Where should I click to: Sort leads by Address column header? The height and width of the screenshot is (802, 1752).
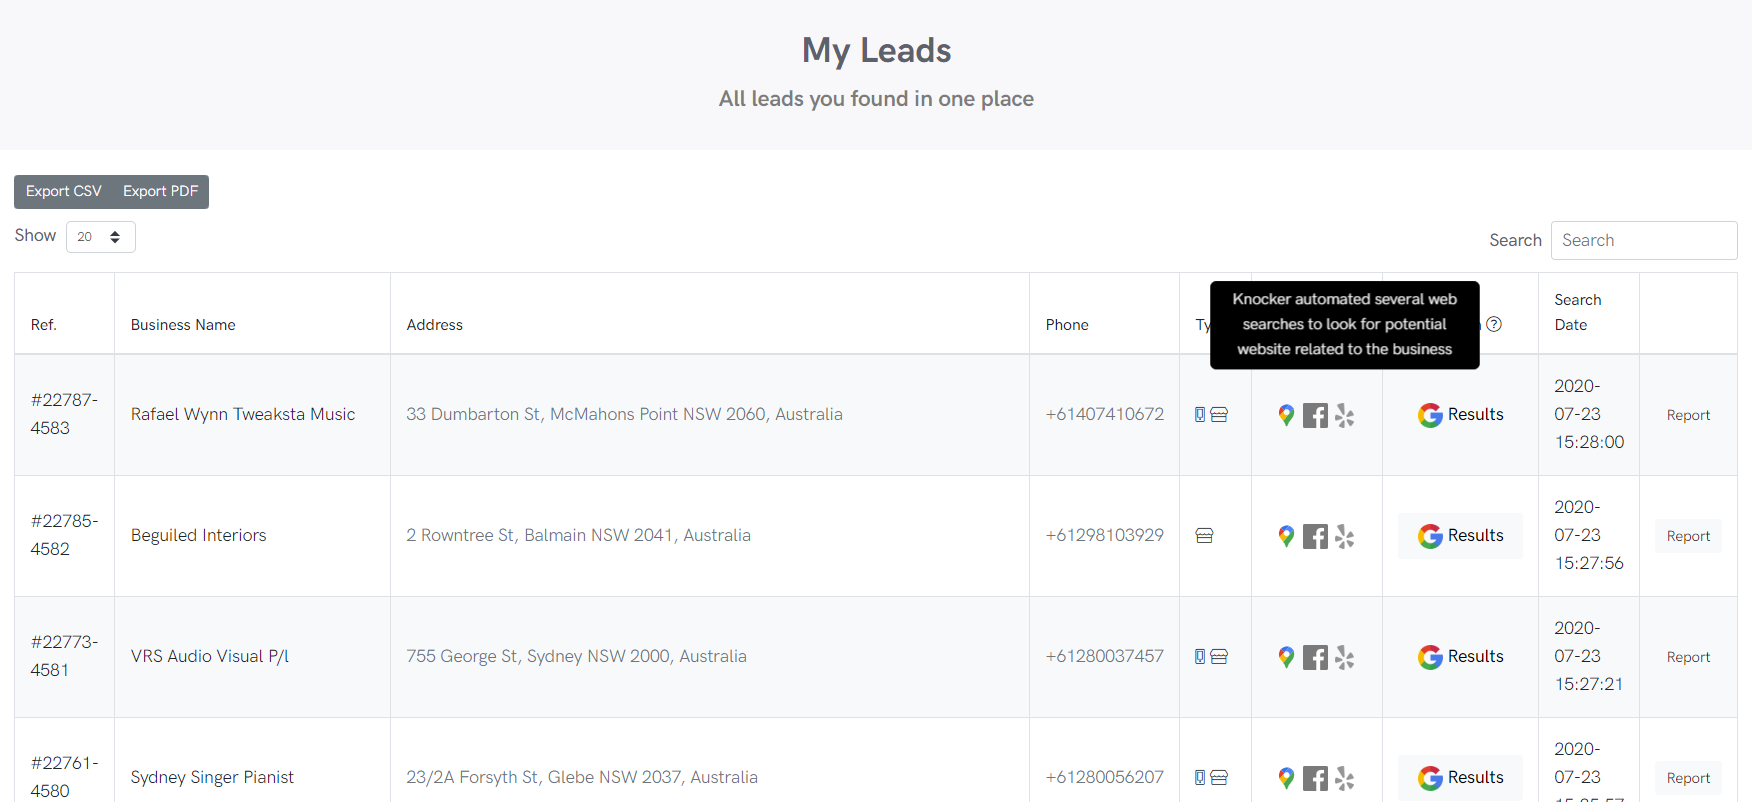[x=435, y=325]
